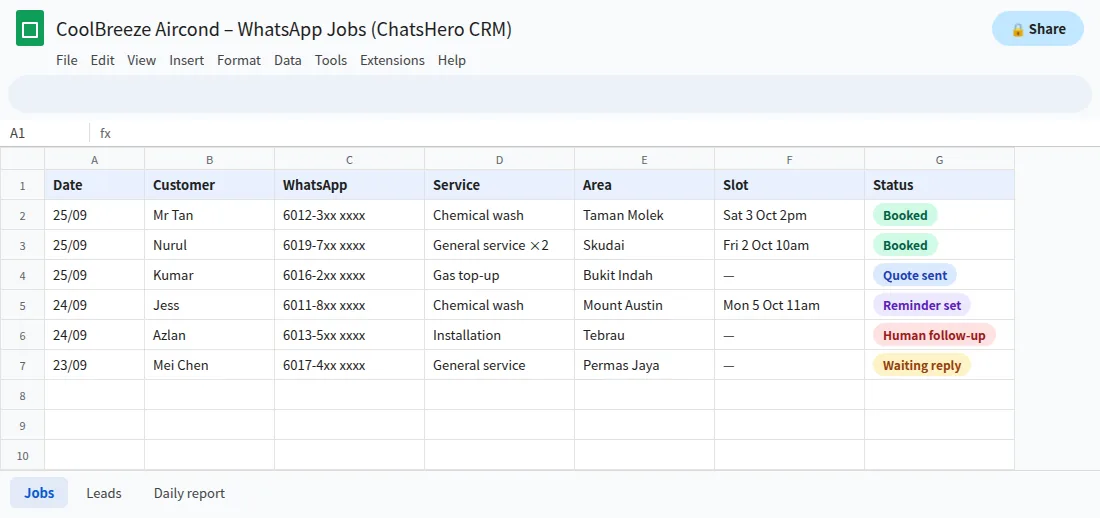
Task: Click the Booked status in Mr Tan's row
Action: pyautogui.click(x=905, y=215)
